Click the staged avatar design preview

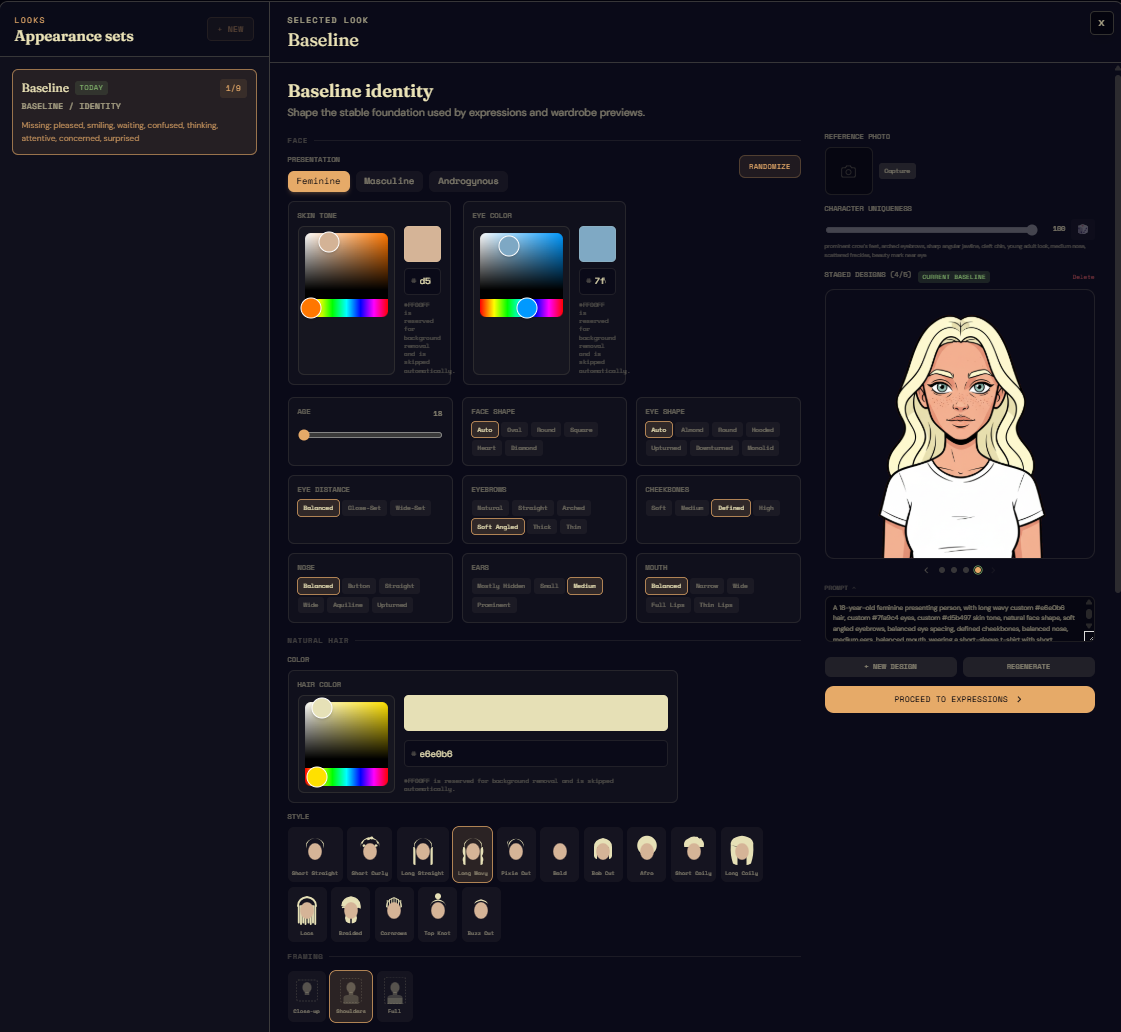pos(959,424)
